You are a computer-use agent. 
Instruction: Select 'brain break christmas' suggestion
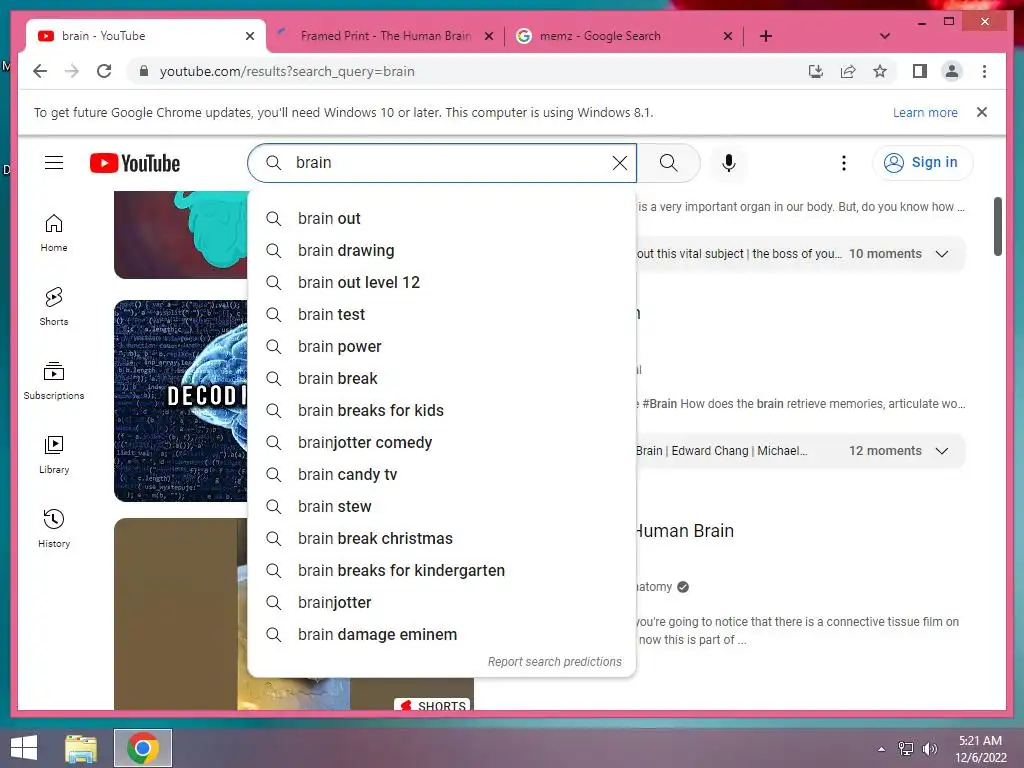point(442,539)
